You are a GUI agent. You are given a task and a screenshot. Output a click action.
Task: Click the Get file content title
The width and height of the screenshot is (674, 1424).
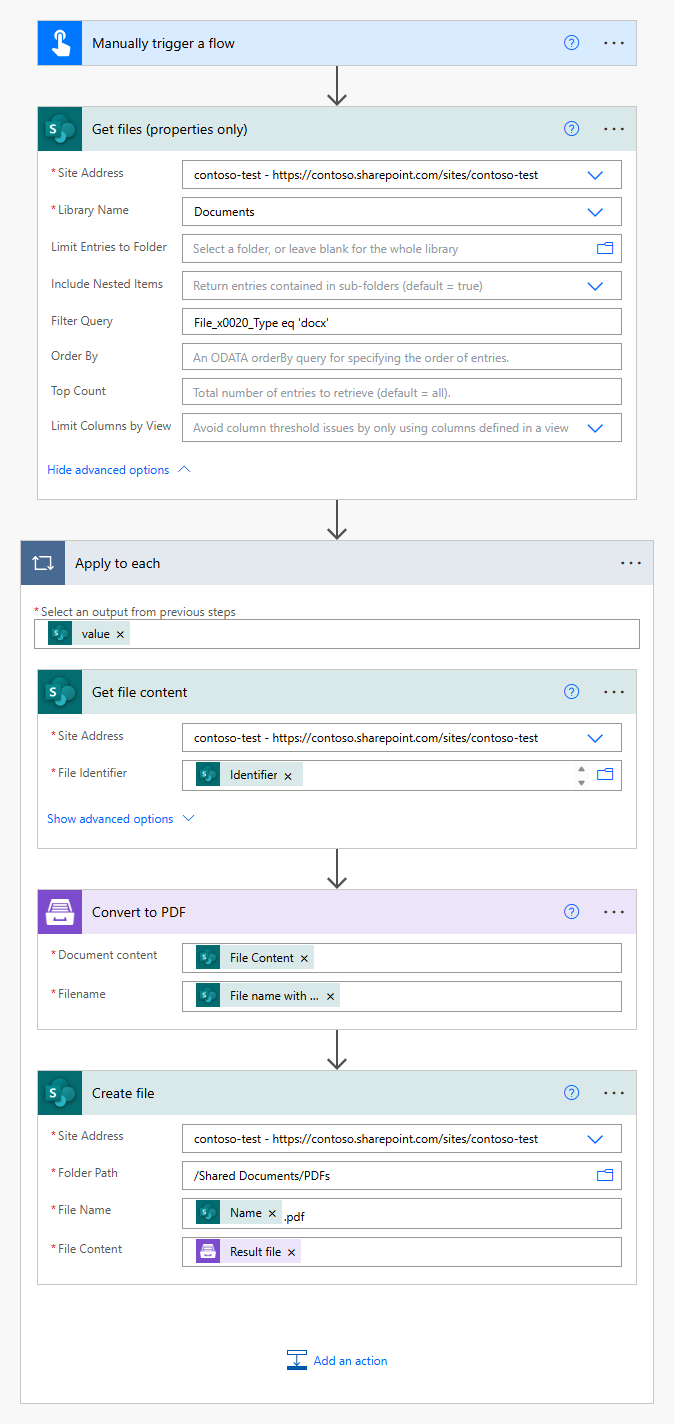pos(140,692)
